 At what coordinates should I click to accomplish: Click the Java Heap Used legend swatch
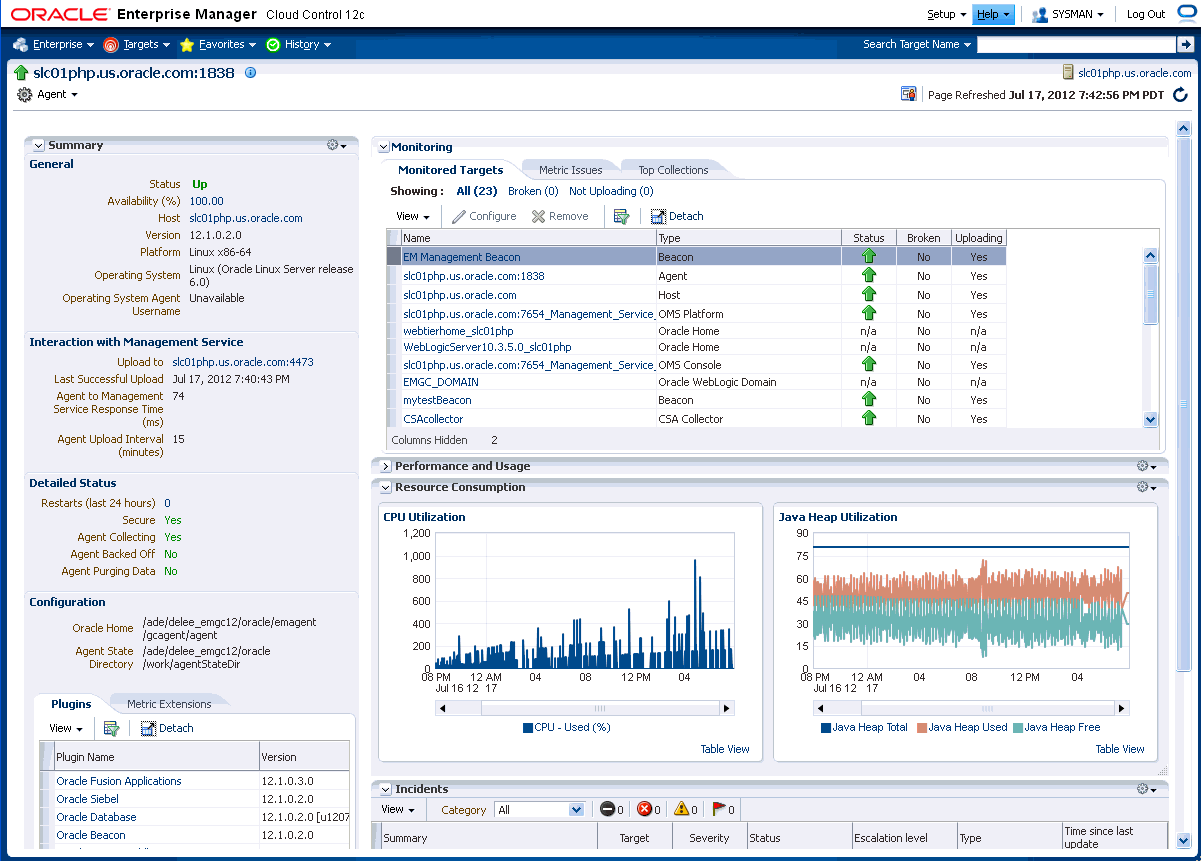pos(922,728)
